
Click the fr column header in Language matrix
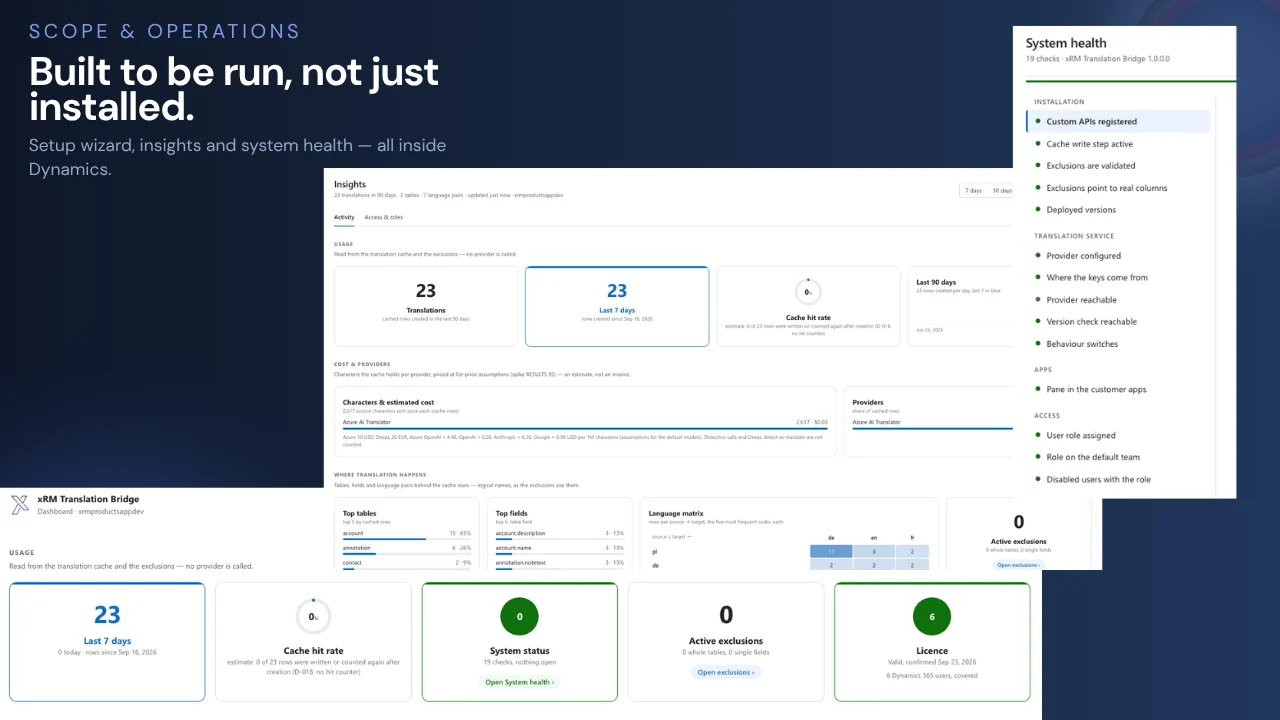click(x=911, y=537)
